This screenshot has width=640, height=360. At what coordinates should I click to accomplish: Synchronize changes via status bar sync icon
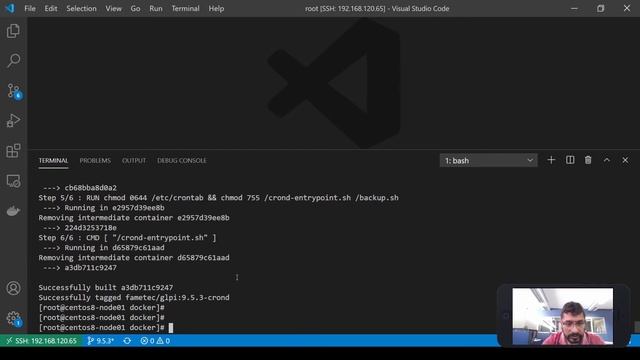coord(127,341)
